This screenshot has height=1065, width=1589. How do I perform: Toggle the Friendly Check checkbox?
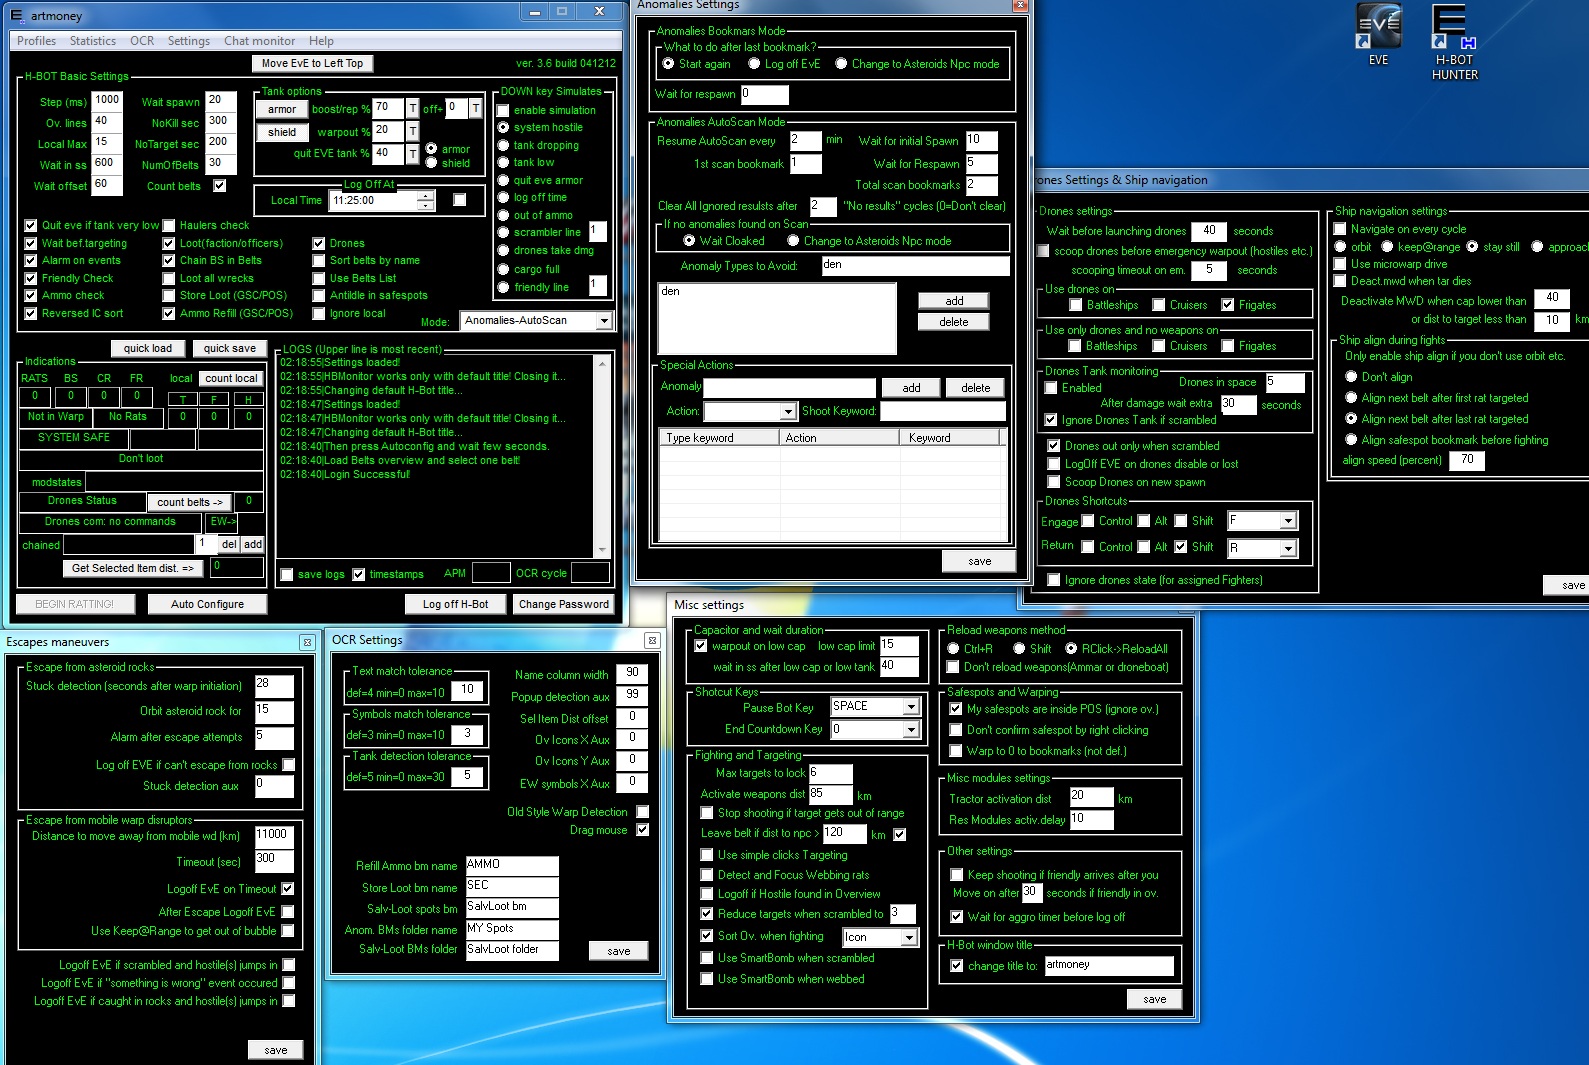pos(31,279)
